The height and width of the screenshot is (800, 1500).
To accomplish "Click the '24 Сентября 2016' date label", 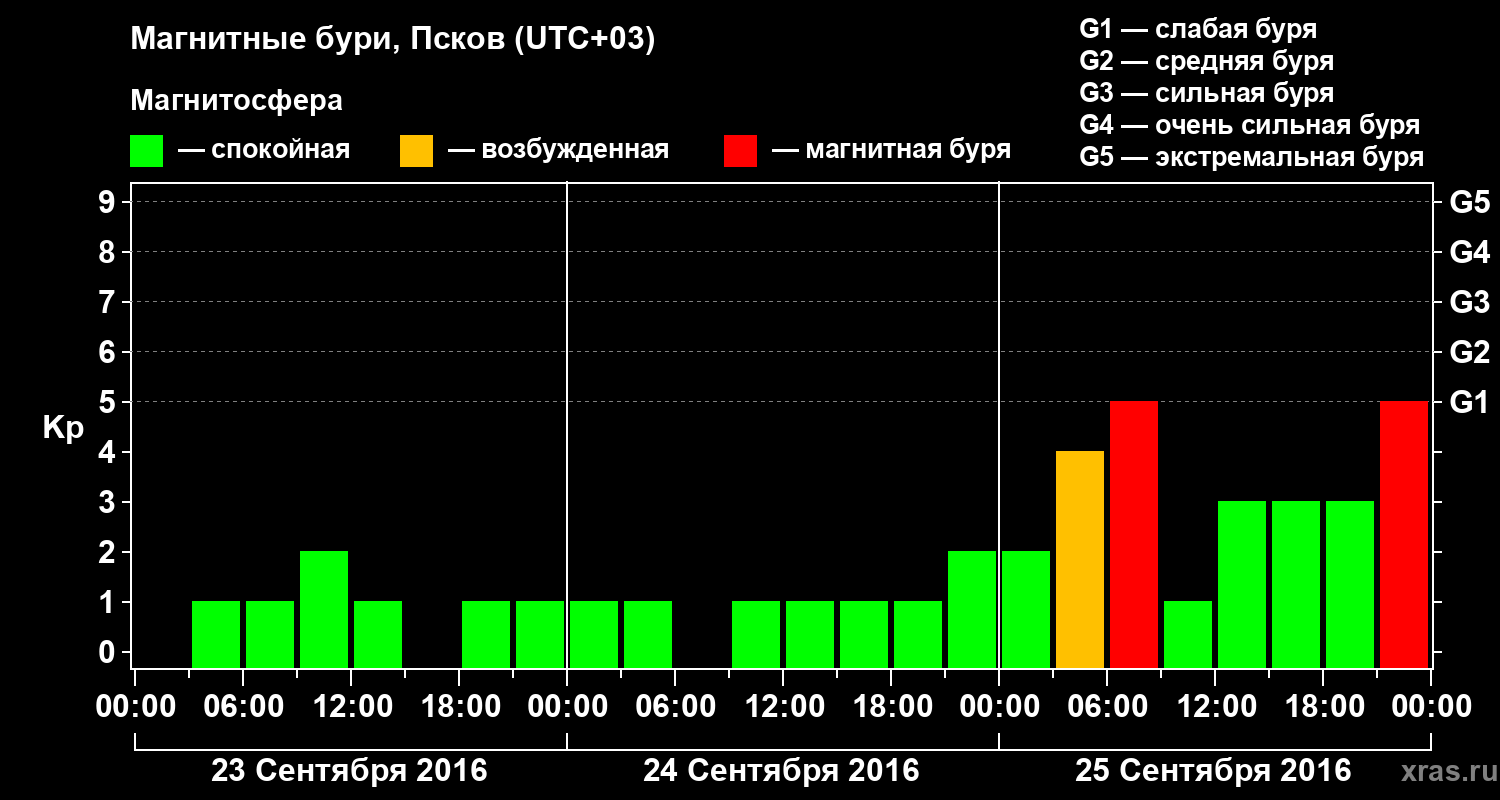I will click(x=781, y=771).
